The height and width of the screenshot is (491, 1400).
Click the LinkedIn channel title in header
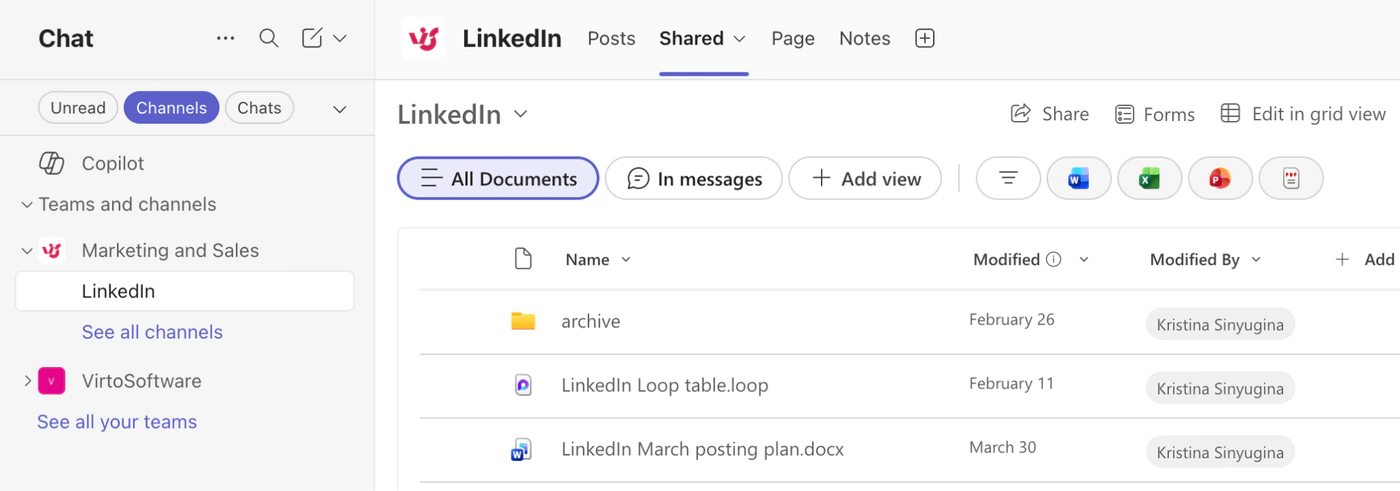(512, 38)
